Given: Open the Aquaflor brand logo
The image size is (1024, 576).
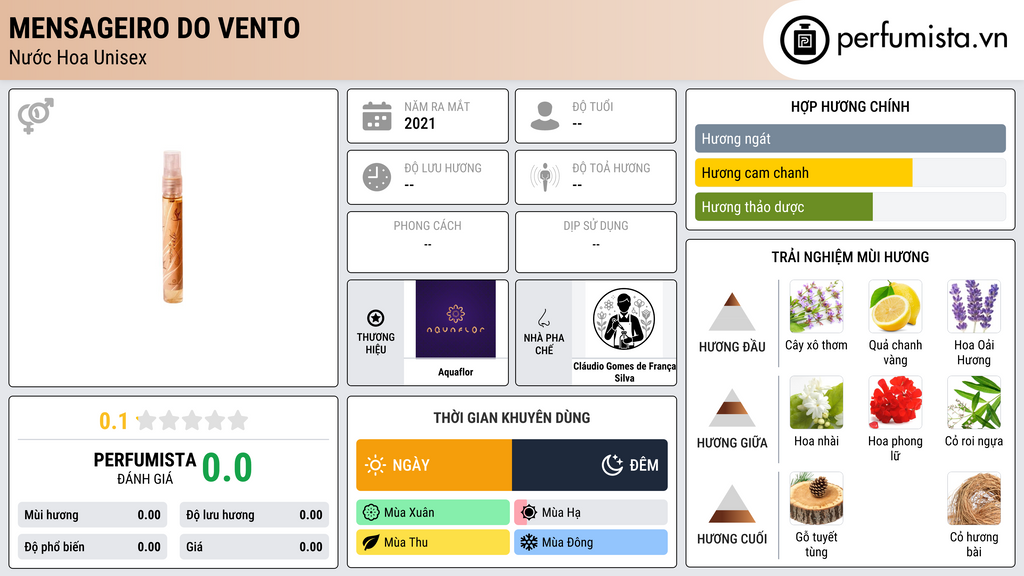Looking at the screenshot, I should coord(456,319).
